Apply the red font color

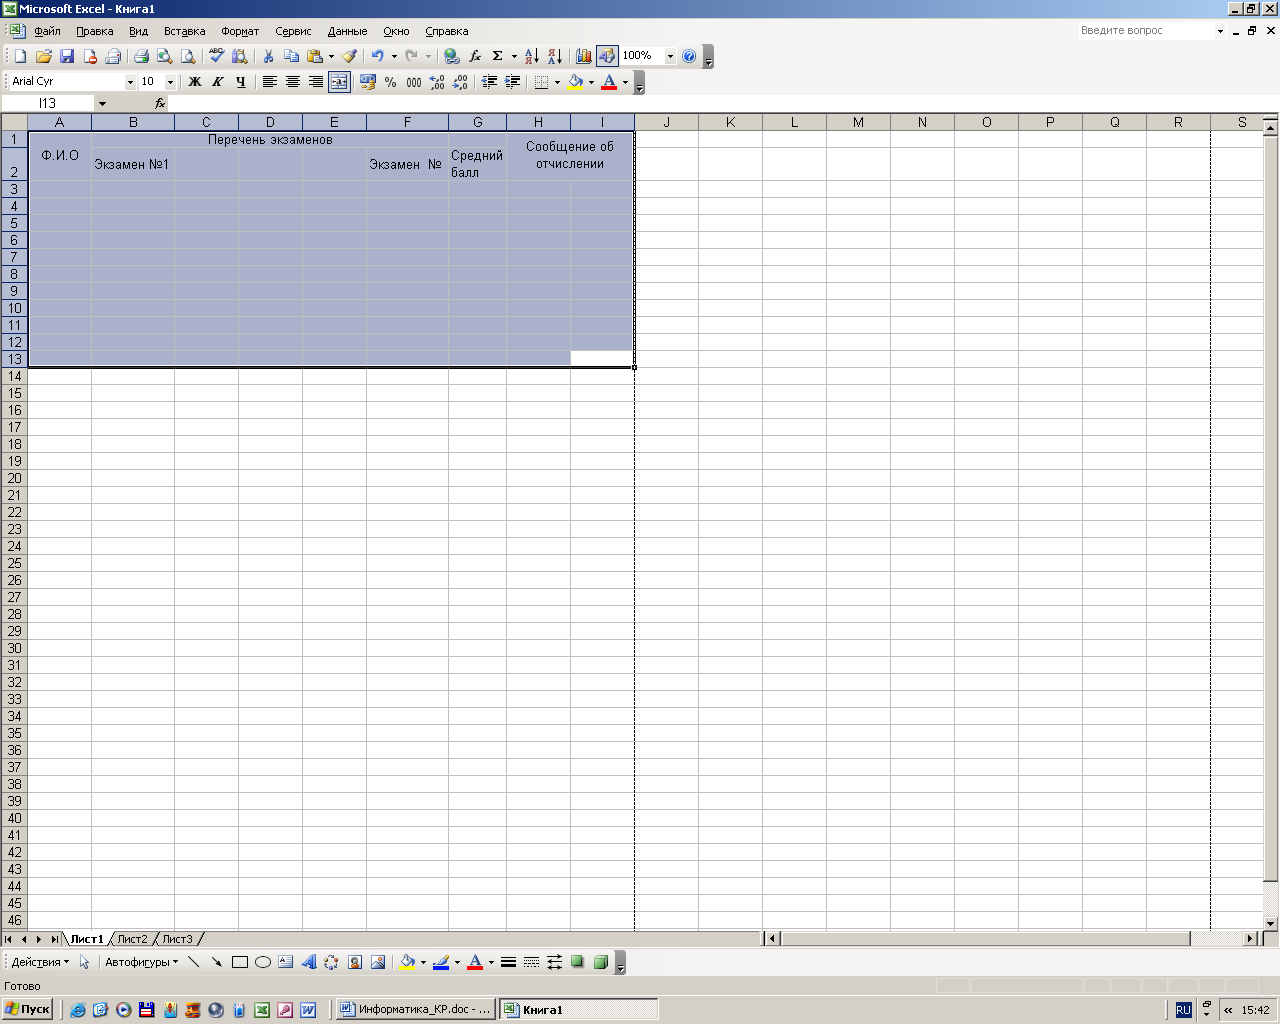pos(609,82)
